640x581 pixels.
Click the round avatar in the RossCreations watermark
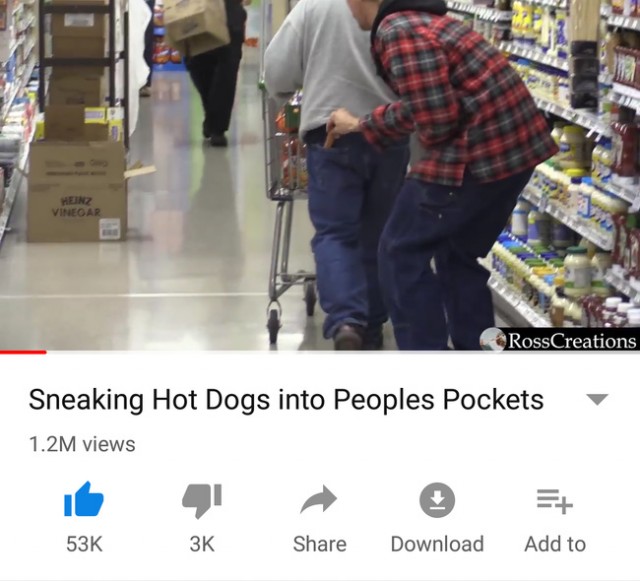(x=493, y=339)
